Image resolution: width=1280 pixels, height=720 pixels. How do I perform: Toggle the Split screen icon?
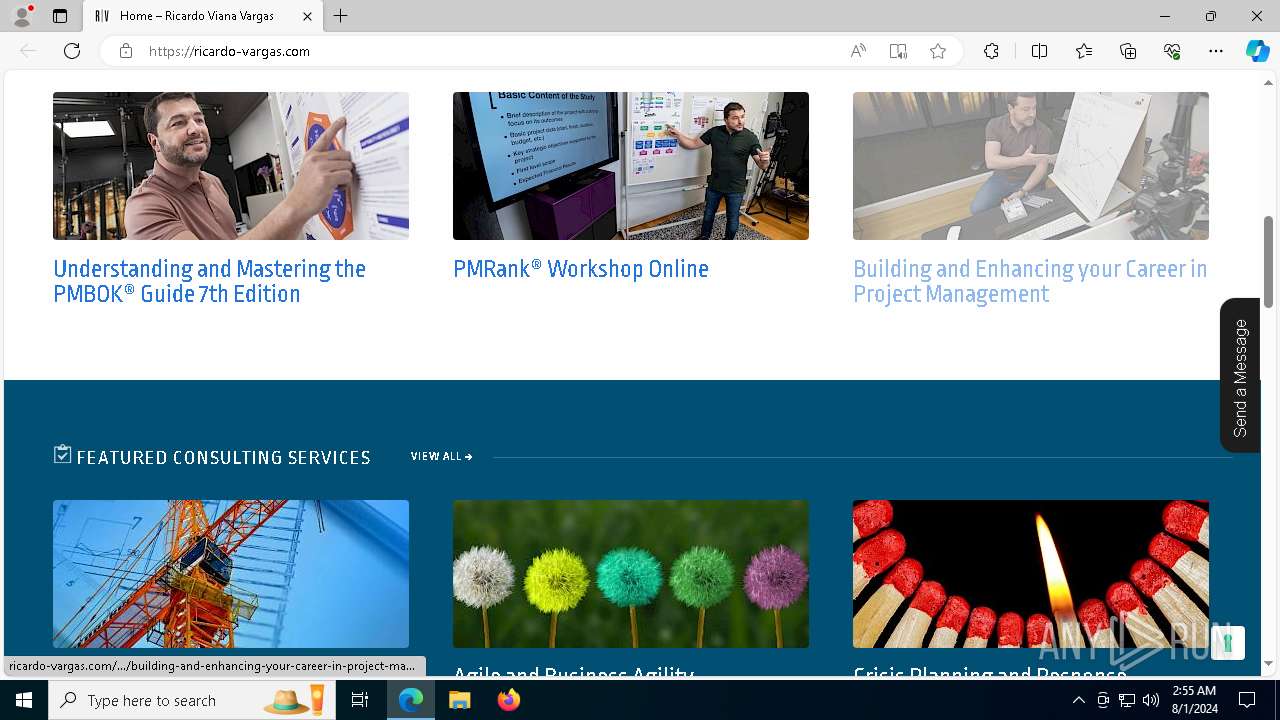click(1039, 51)
